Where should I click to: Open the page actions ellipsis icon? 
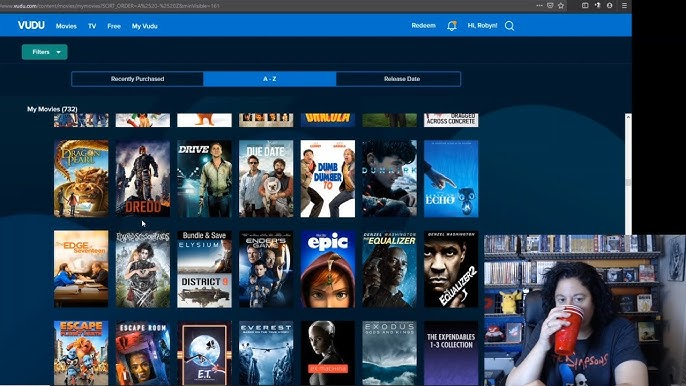coord(539,6)
